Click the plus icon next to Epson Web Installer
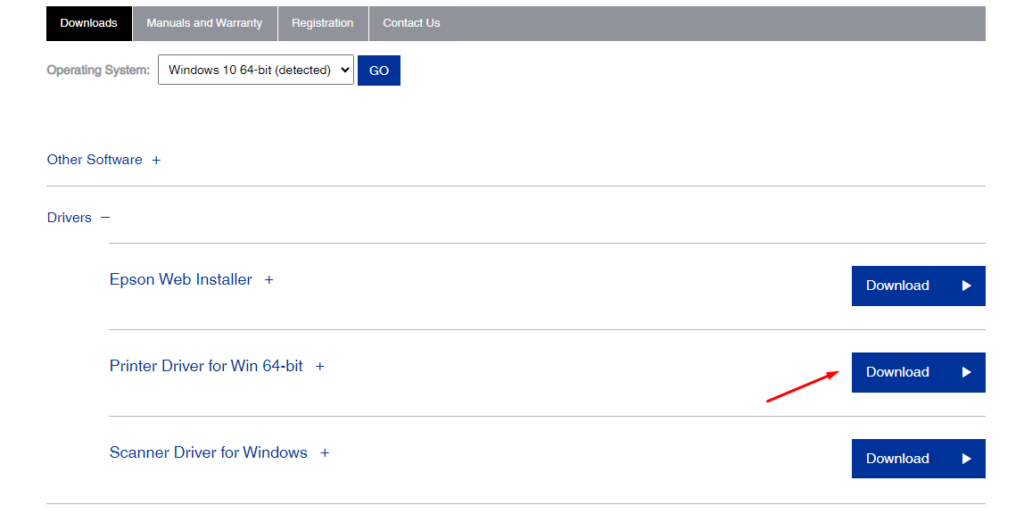 tap(268, 280)
